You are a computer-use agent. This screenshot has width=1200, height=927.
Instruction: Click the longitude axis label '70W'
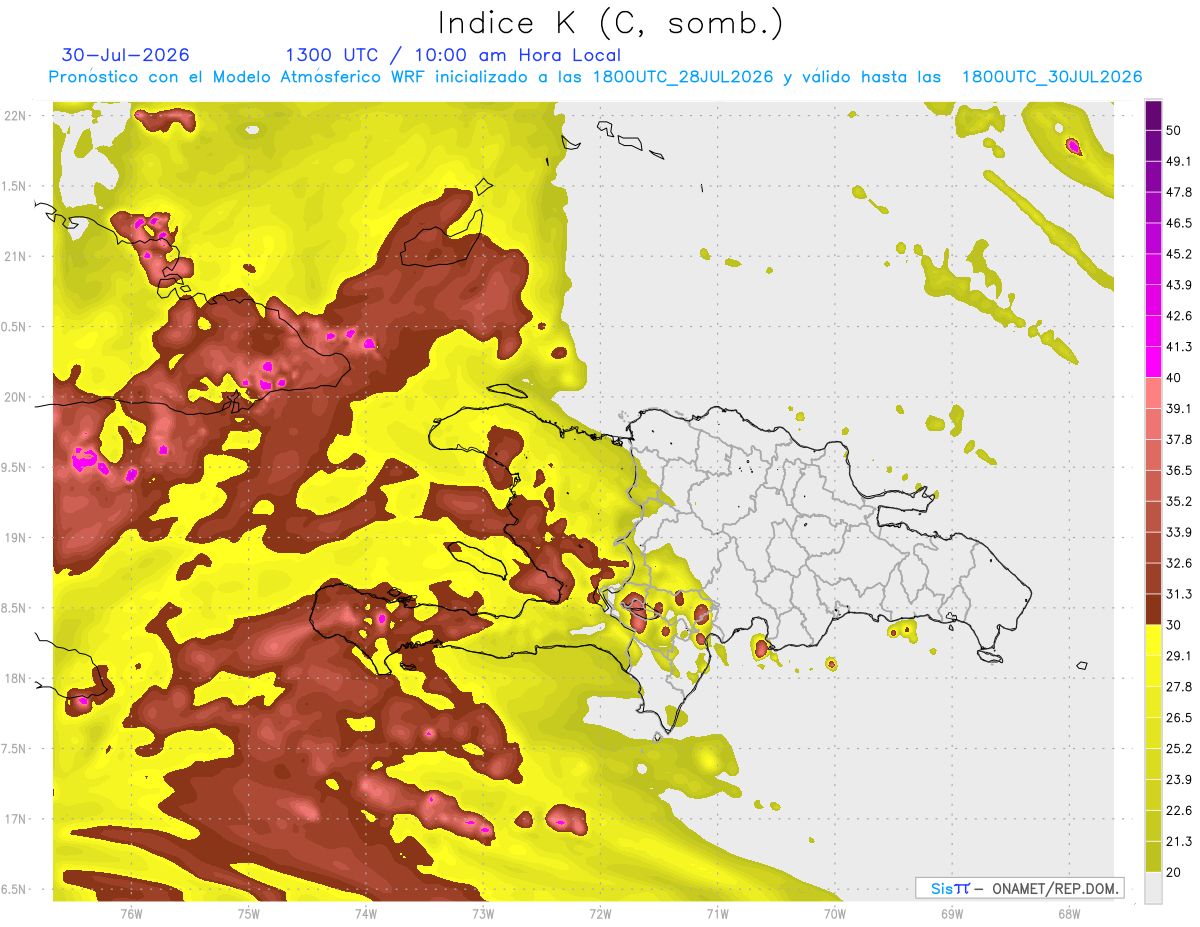point(835,913)
